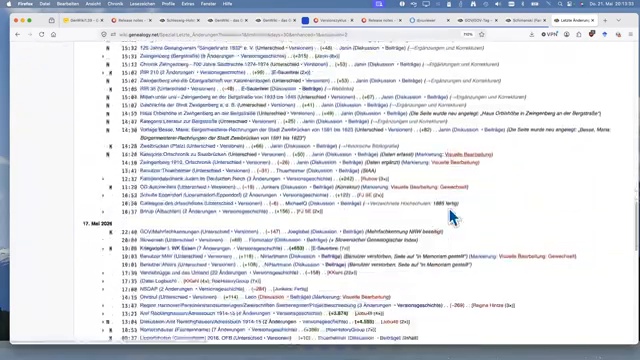Expand the 19:00 Kriegsopfer grouped changes entry
640x360 pixels.
coord(103,249)
